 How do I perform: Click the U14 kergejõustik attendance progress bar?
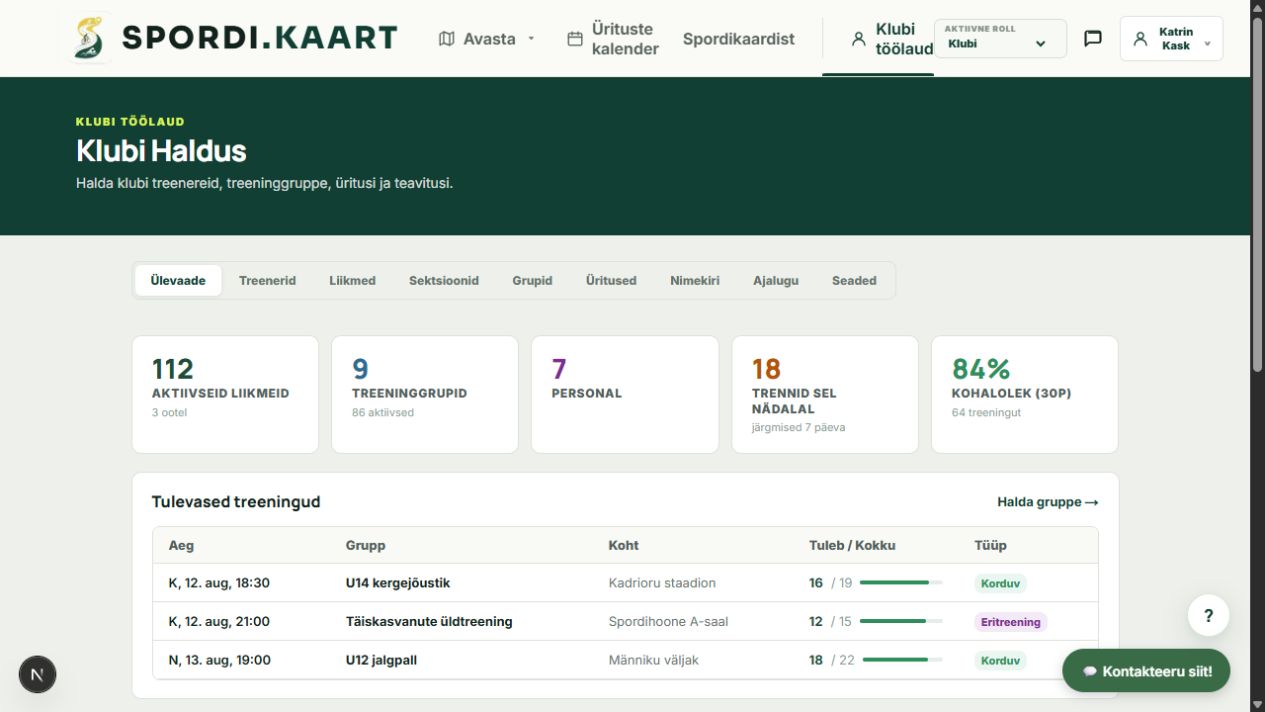(x=901, y=583)
